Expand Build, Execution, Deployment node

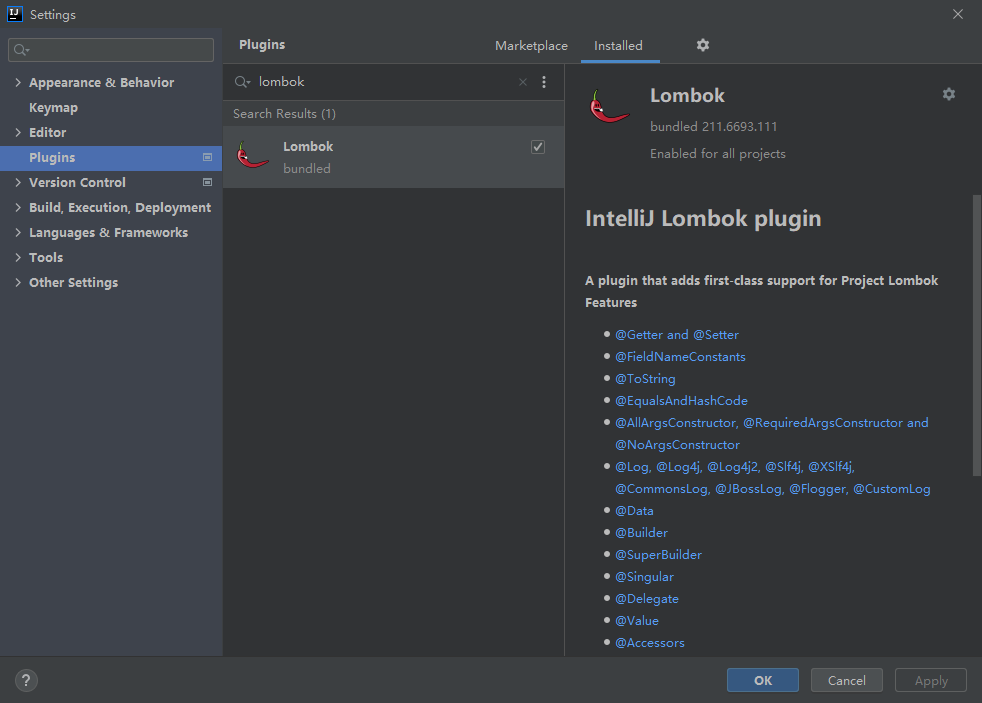pyautogui.click(x=18, y=208)
